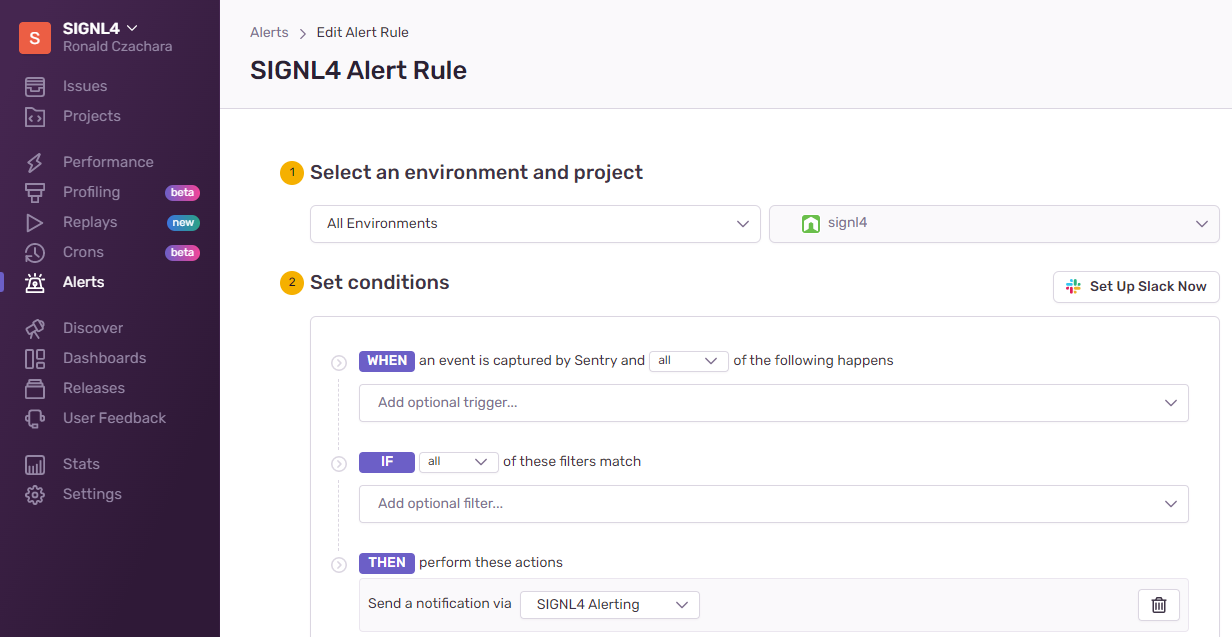Click the Settings gear icon
Viewport: 1232px width, 637px height.
tap(35, 494)
